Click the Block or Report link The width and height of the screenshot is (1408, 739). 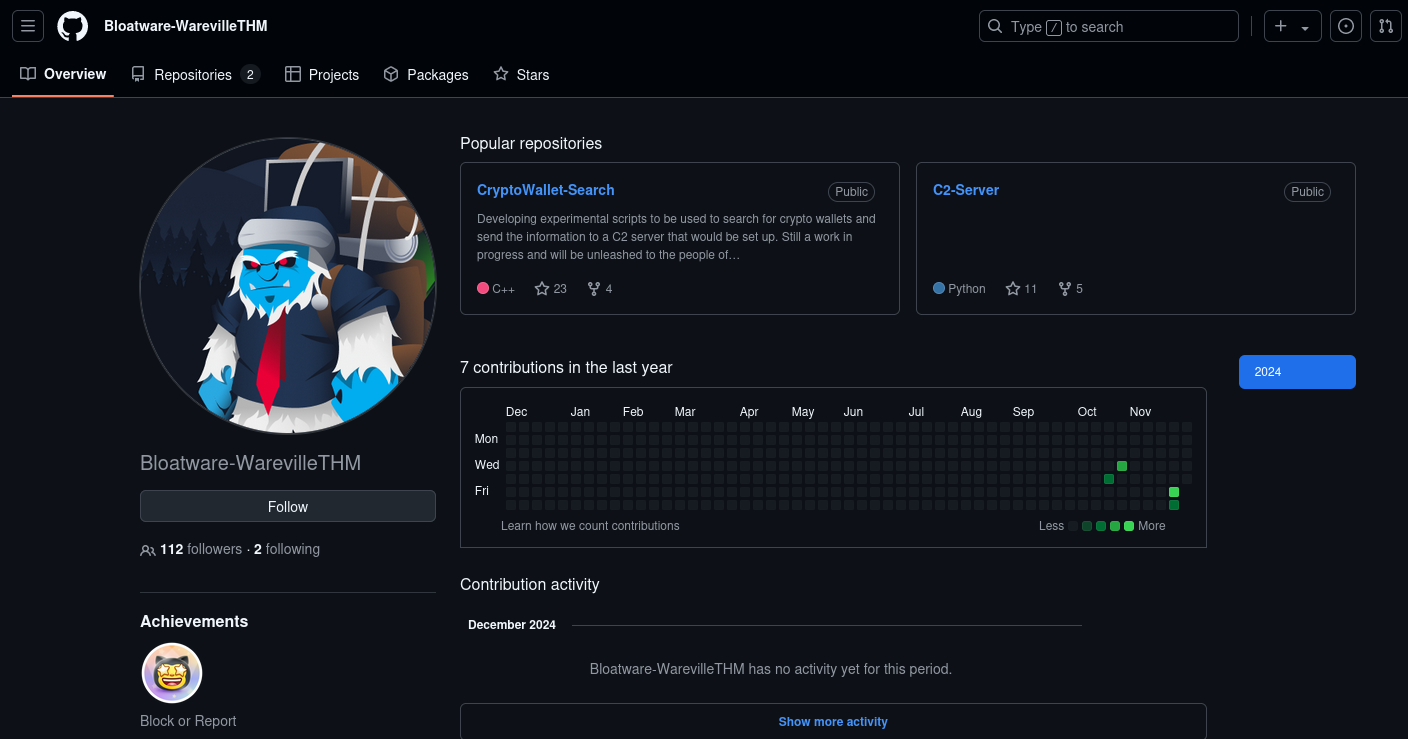188,721
